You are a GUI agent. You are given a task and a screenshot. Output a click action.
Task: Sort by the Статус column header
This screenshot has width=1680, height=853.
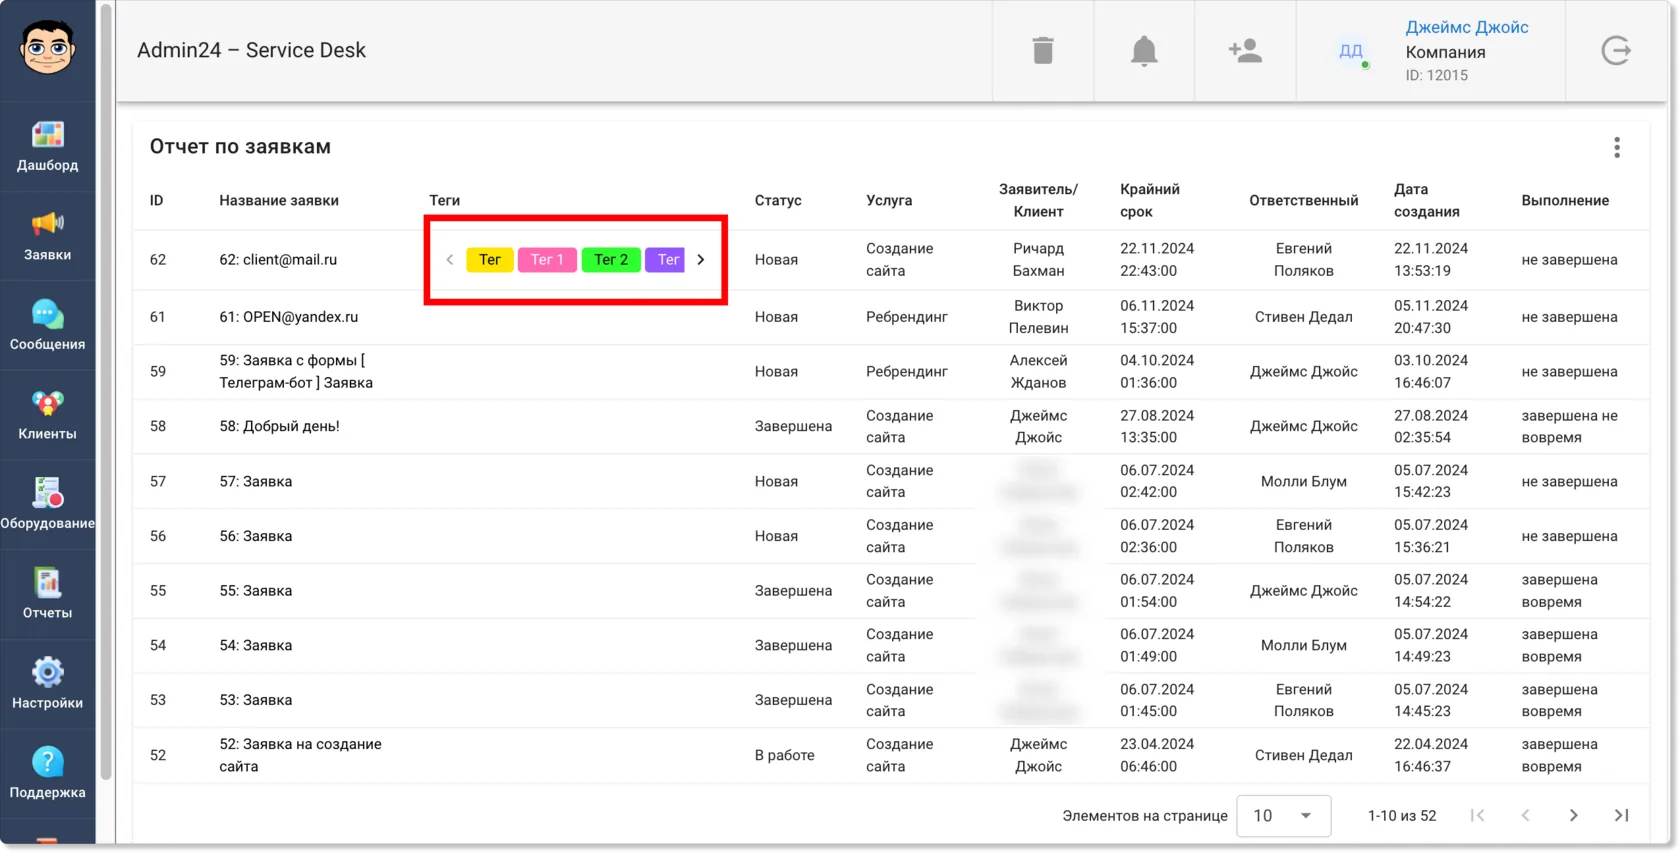pyautogui.click(x=778, y=200)
